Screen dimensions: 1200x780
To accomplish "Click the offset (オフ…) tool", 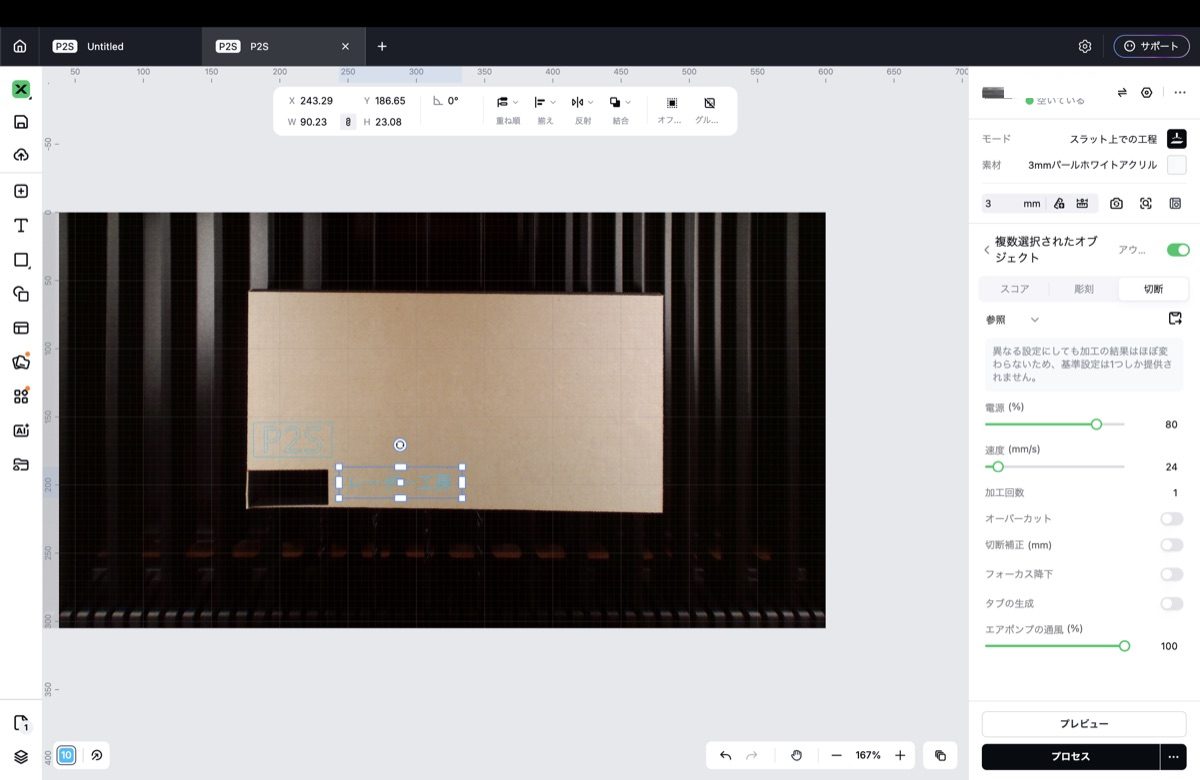I will 671,109.
